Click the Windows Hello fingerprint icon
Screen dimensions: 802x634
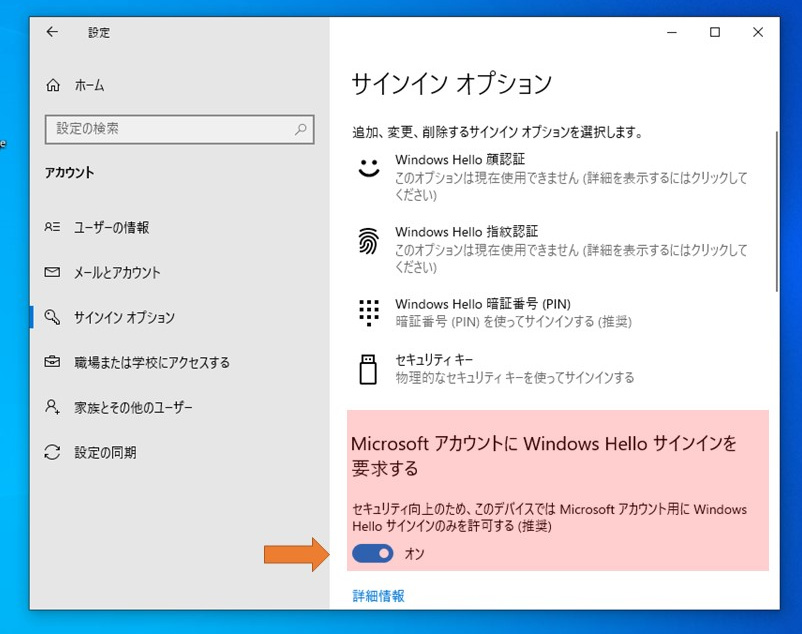click(369, 240)
